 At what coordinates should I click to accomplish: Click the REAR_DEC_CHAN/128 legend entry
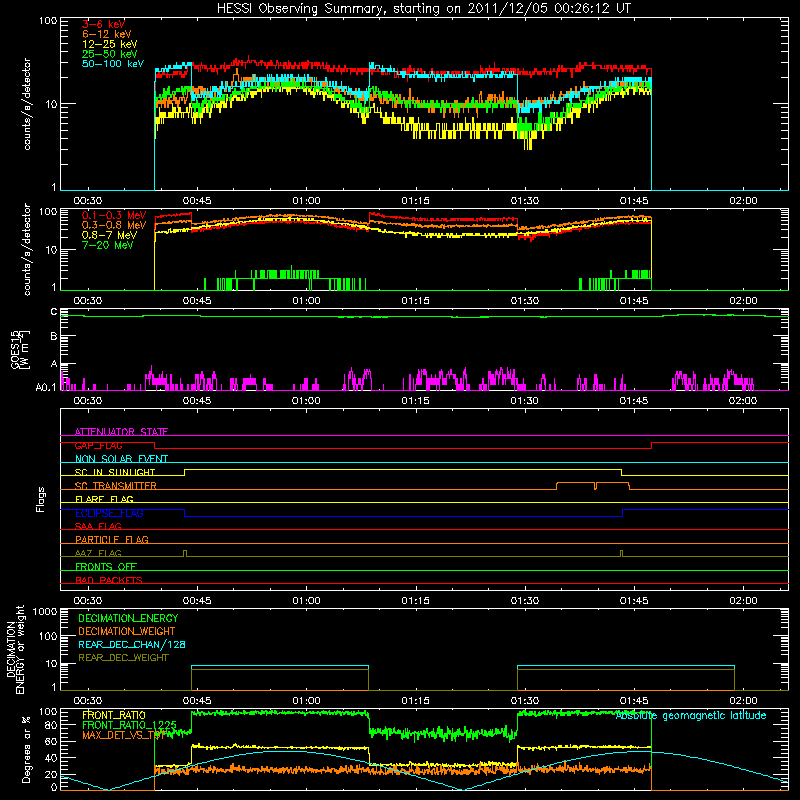pyautogui.click(x=132, y=644)
